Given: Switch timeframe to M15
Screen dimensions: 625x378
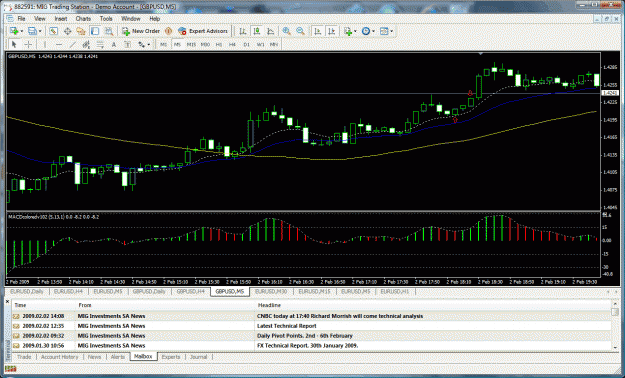Looking at the screenshot, I should pyautogui.click(x=191, y=45).
